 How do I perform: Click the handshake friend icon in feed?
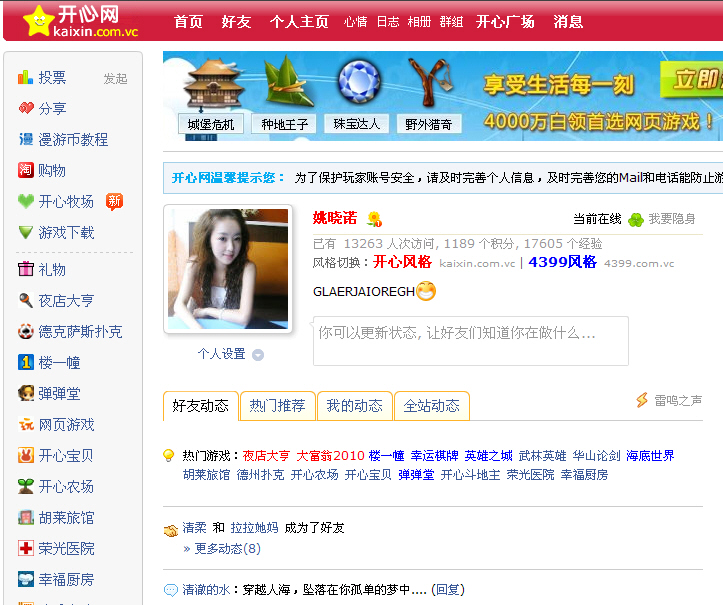pos(171,530)
